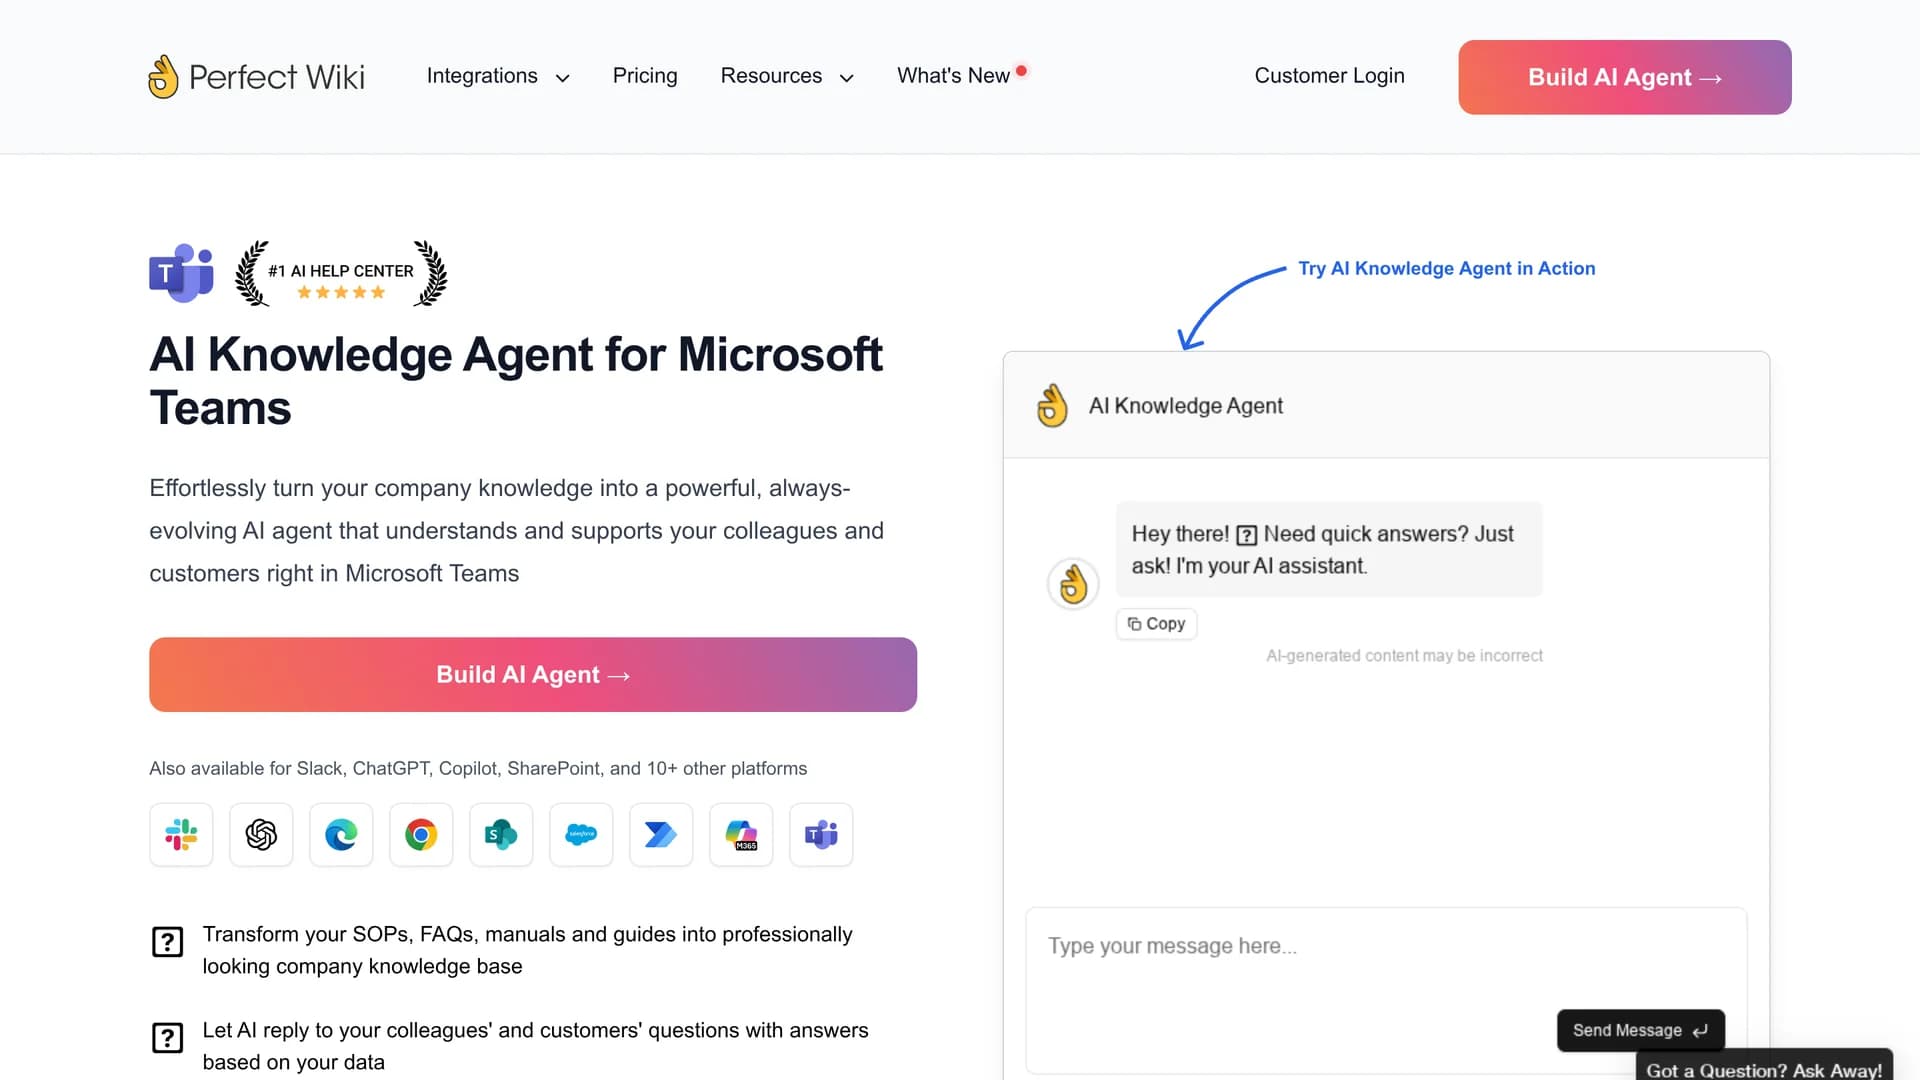
Task: Expand the Integrations dropdown menu
Action: click(498, 76)
